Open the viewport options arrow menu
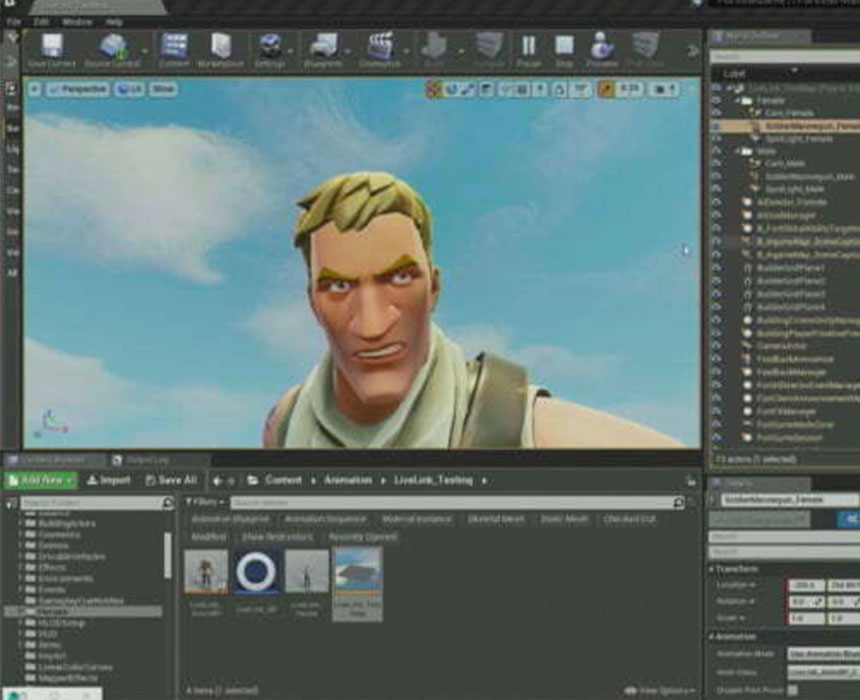860x700 pixels. [x=35, y=89]
